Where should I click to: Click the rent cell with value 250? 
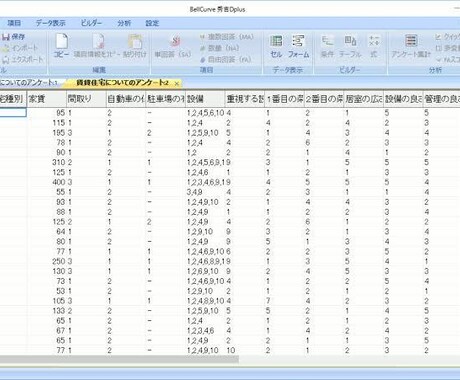(x=47, y=261)
